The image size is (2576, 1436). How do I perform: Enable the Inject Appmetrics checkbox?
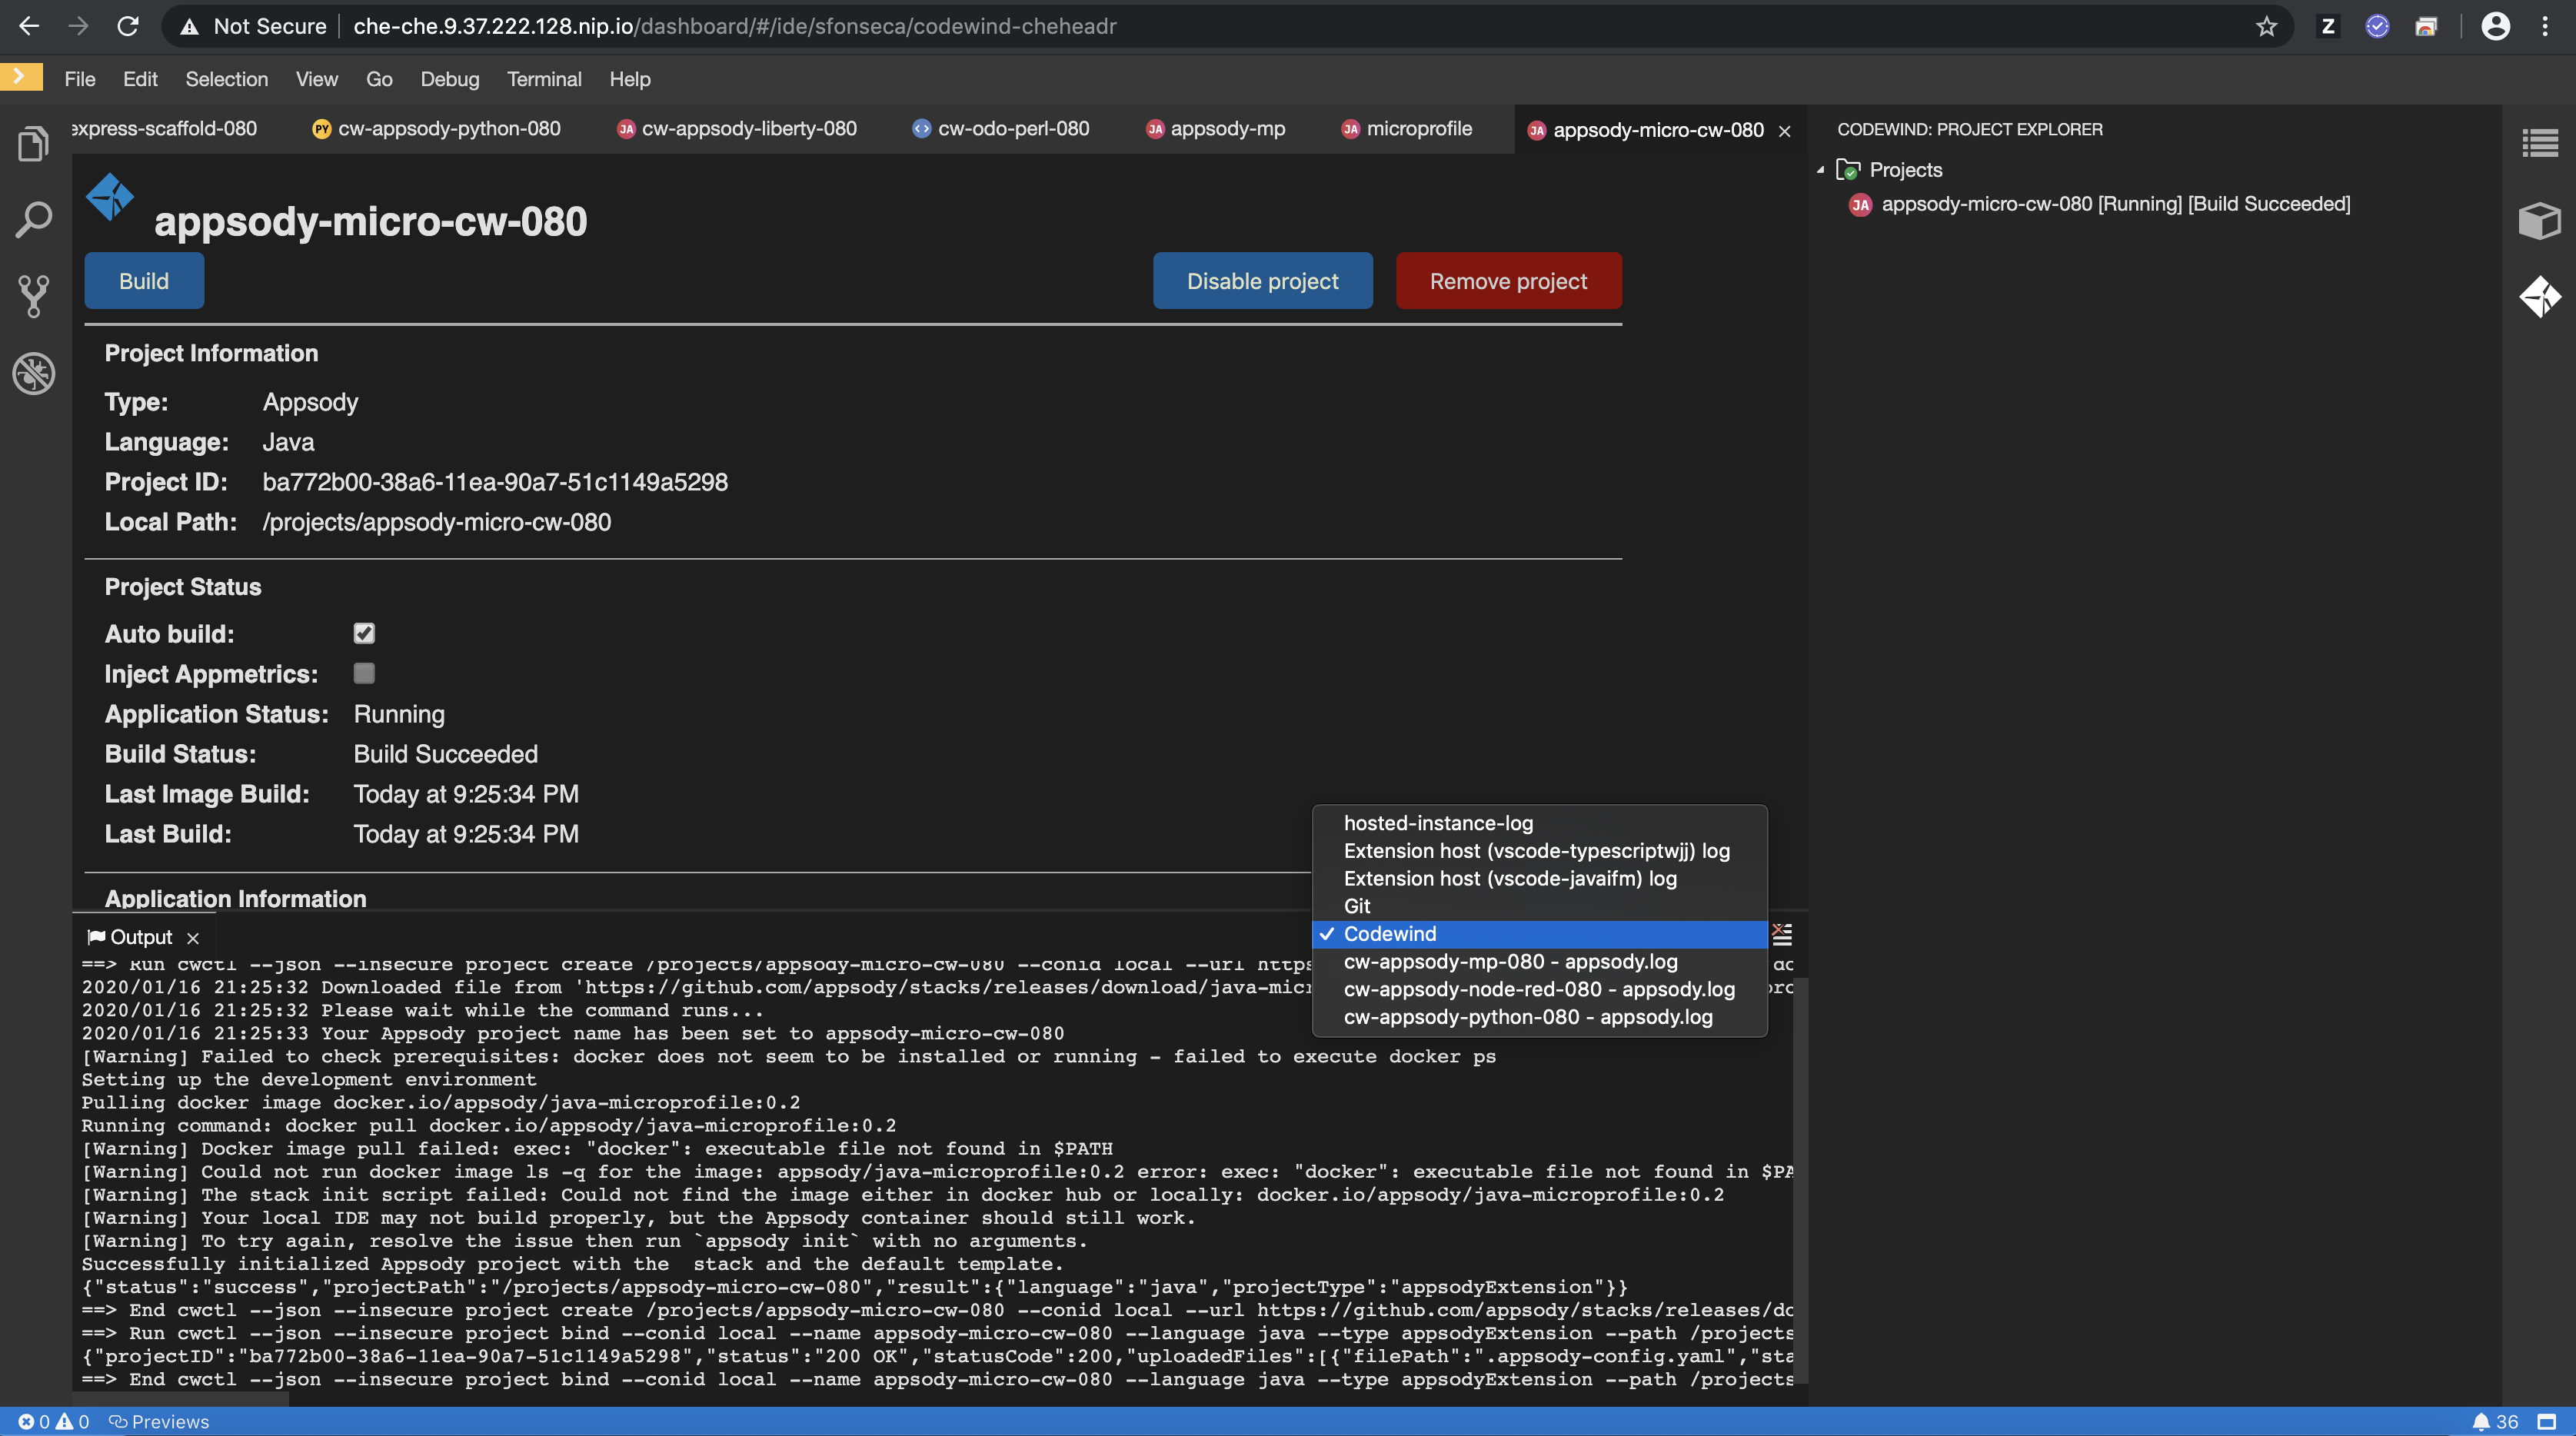point(364,673)
